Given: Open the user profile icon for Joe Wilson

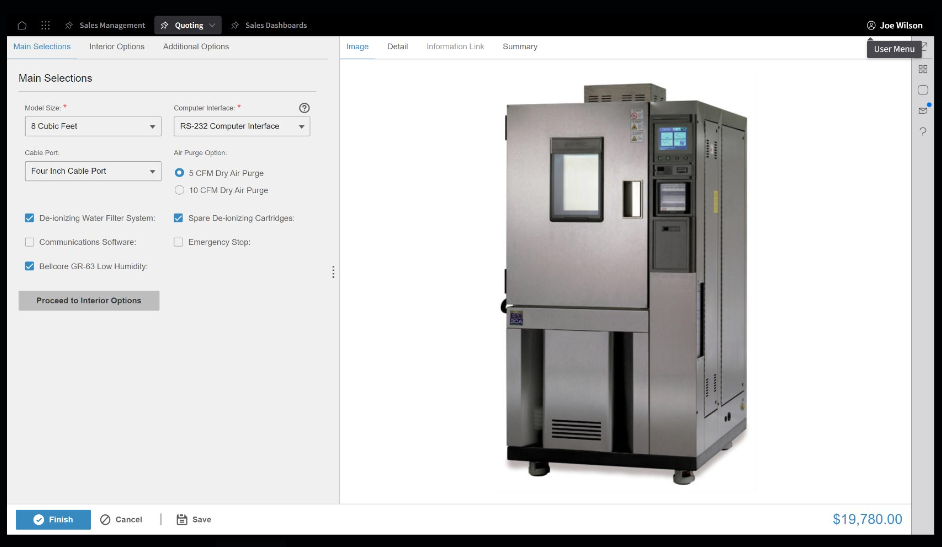Looking at the screenshot, I should (x=871, y=25).
